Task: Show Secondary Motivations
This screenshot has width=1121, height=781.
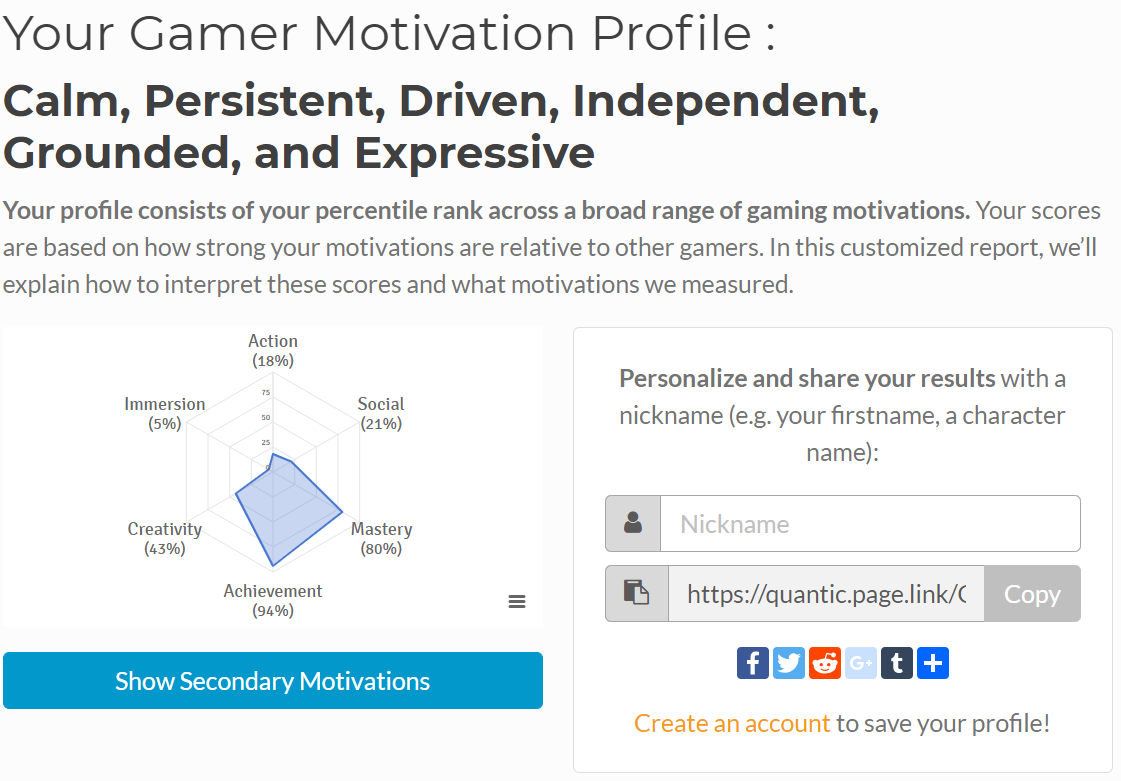Action: 273,681
